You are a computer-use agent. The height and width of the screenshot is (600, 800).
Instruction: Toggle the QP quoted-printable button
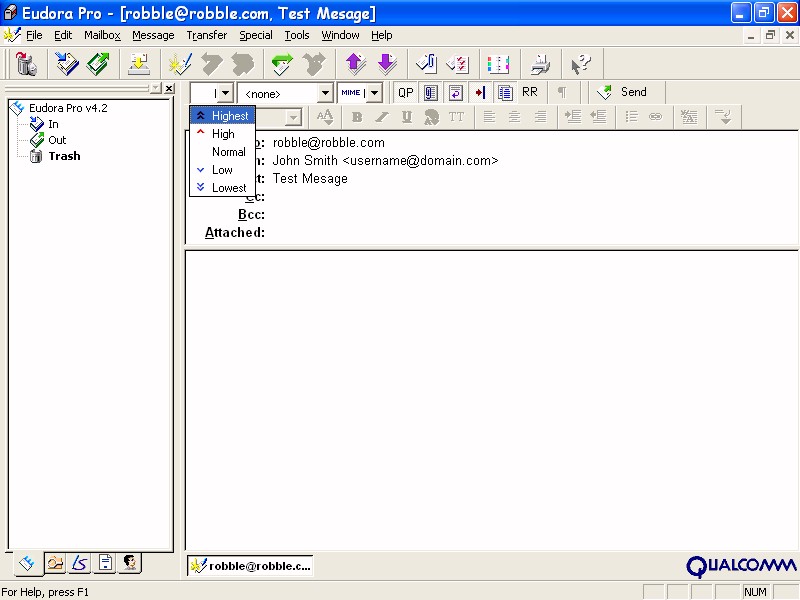click(x=406, y=92)
